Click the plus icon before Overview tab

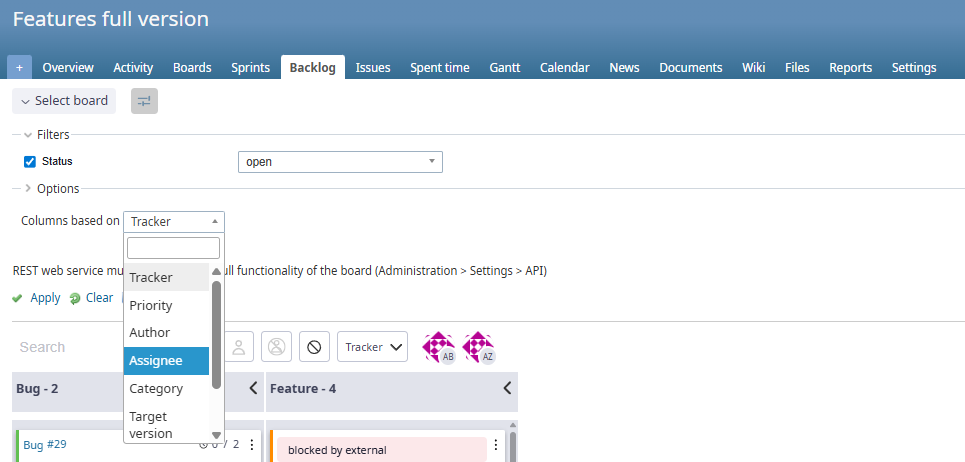point(19,68)
